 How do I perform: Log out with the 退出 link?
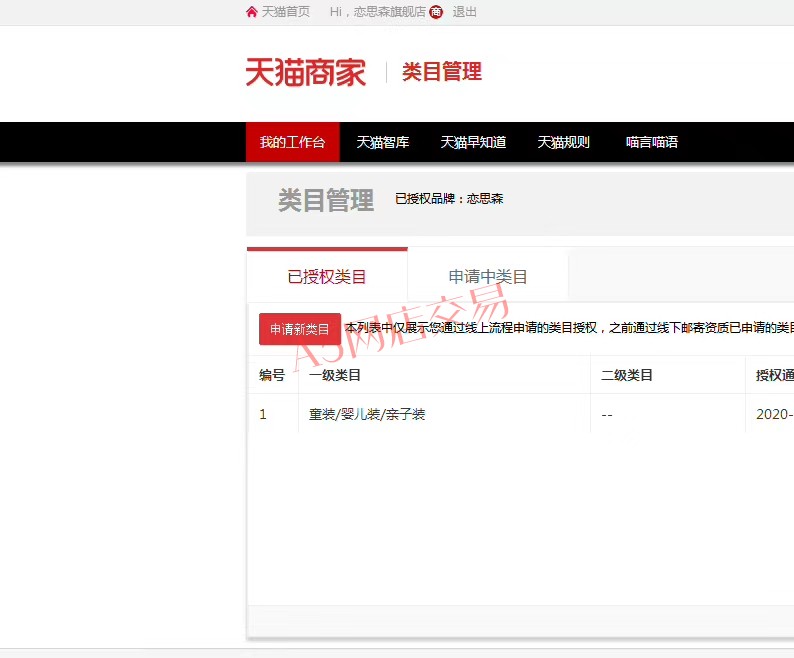[464, 12]
